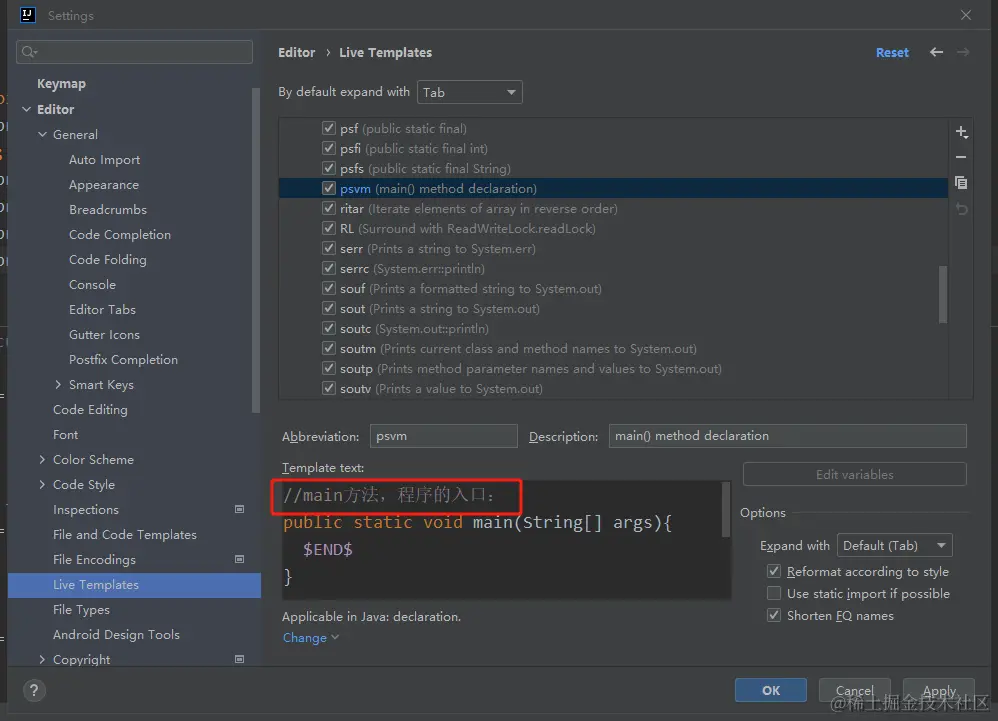Screen dimensions: 998x721
Task: Open help with the question mark icon
Action: pos(34,690)
